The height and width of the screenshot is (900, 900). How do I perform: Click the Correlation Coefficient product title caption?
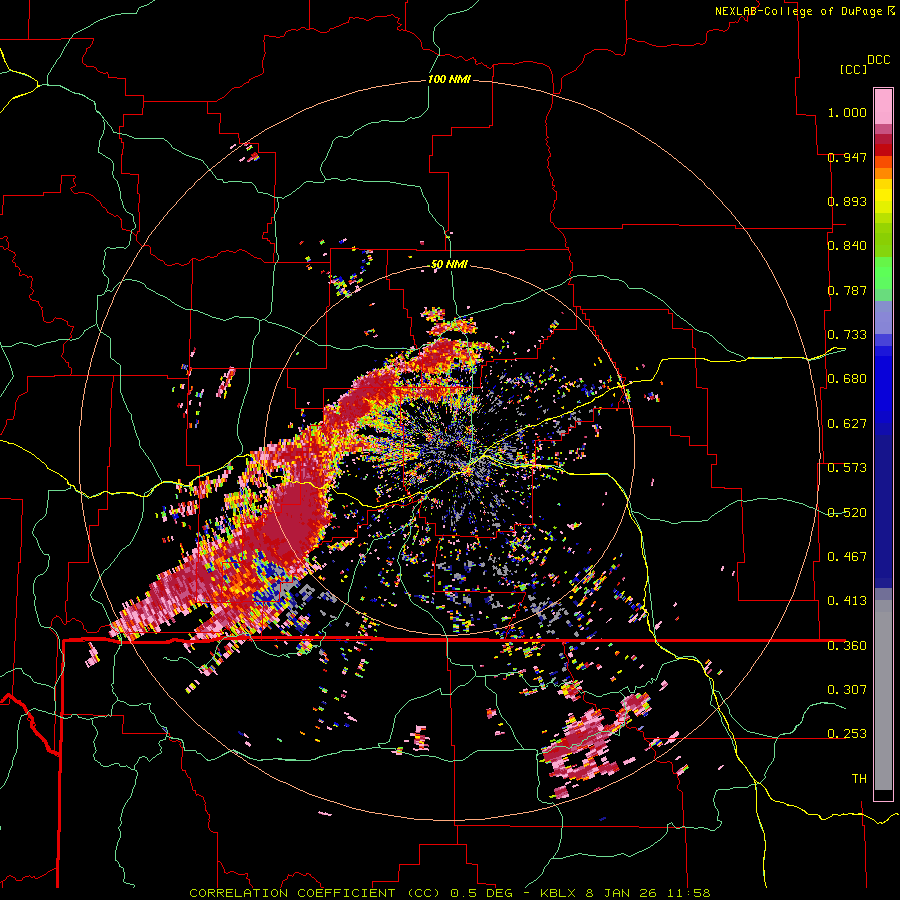450,893
